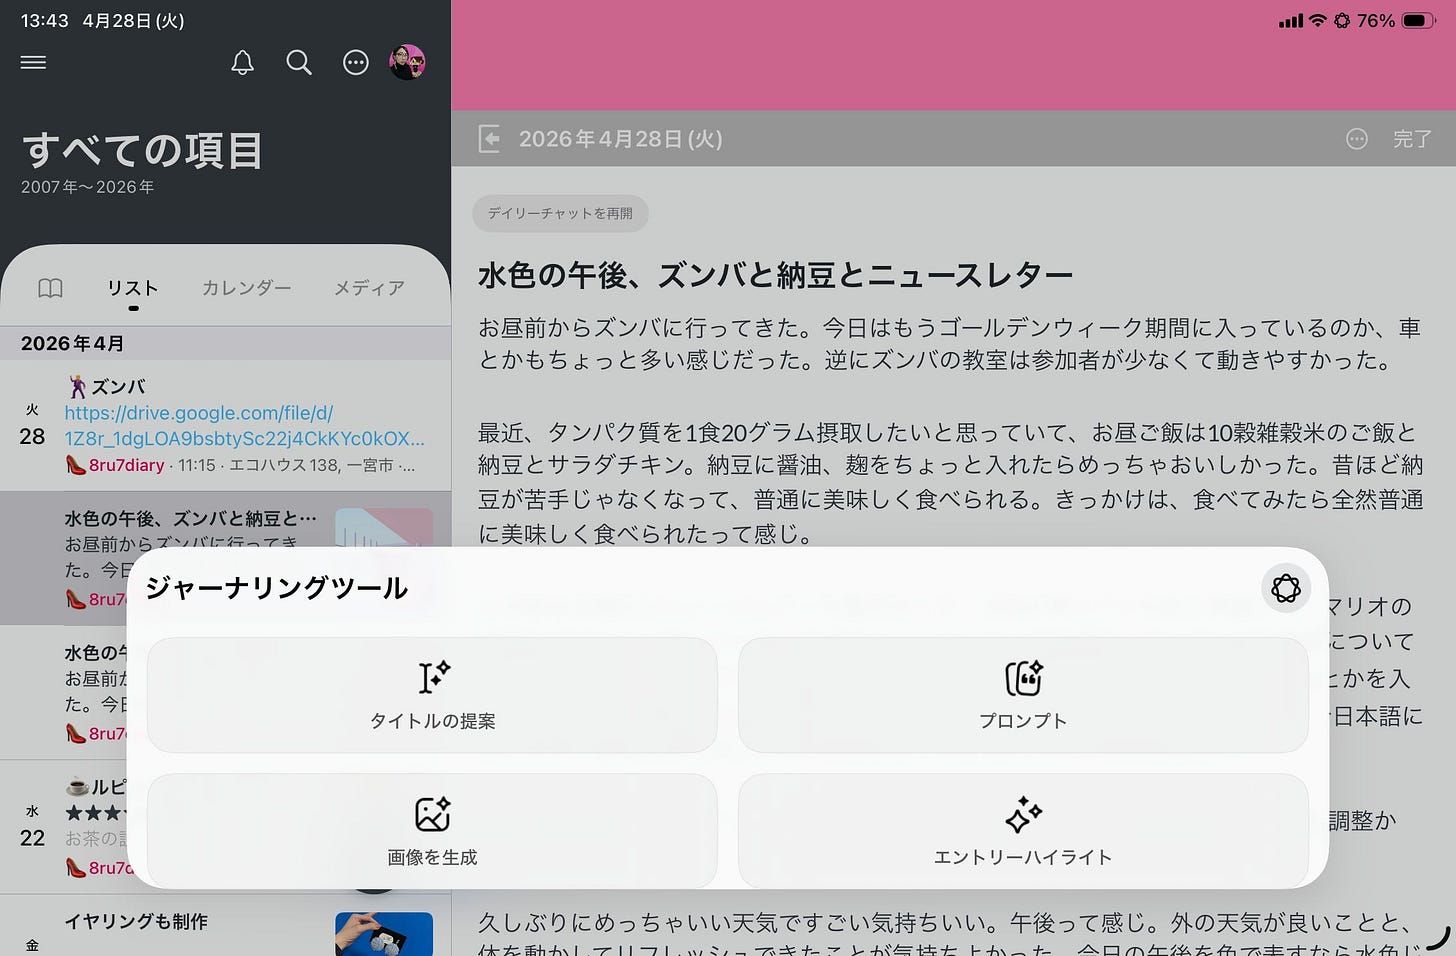The height and width of the screenshot is (956, 1456).
Task: Click the entry date 2026年4月28日(火)
Action: pos(620,139)
